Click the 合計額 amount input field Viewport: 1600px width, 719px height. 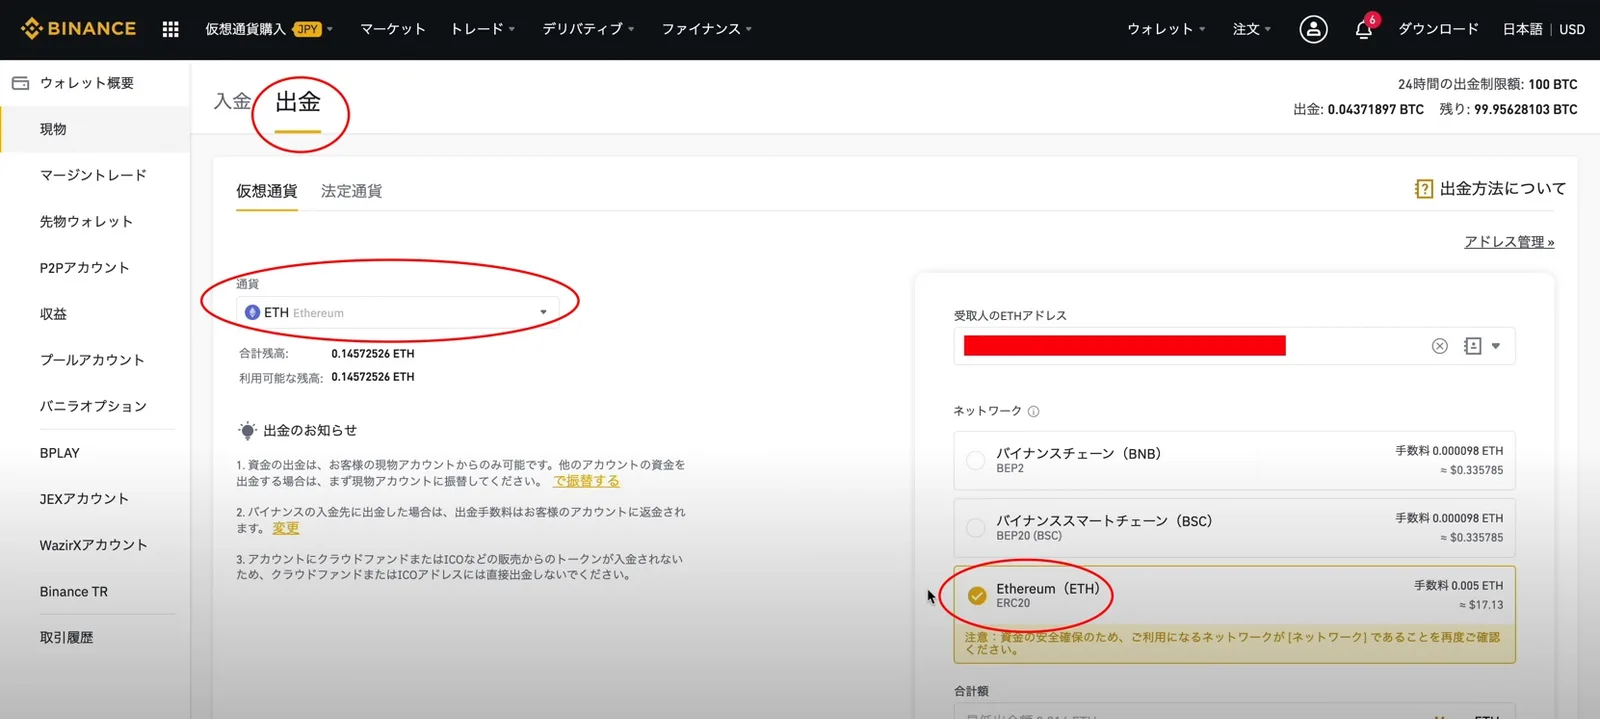[x=1234, y=712]
